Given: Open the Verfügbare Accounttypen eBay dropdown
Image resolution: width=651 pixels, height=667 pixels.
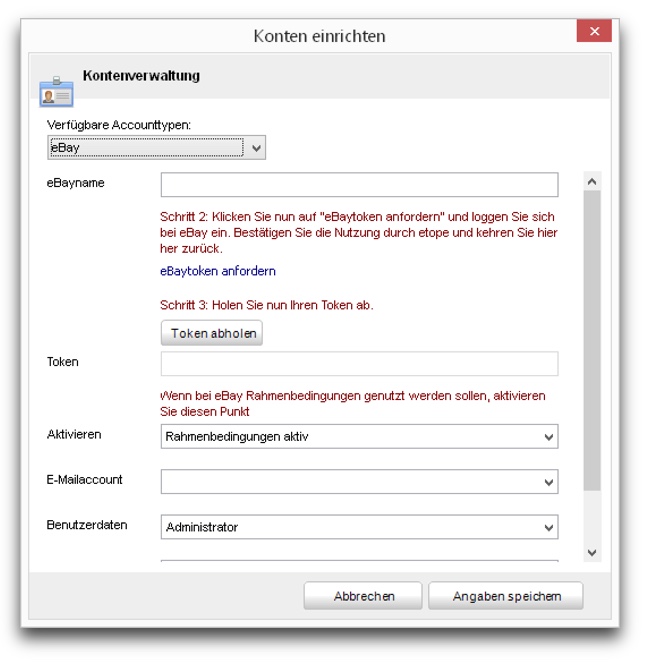Looking at the screenshot, I should click(x=157, y=148).
